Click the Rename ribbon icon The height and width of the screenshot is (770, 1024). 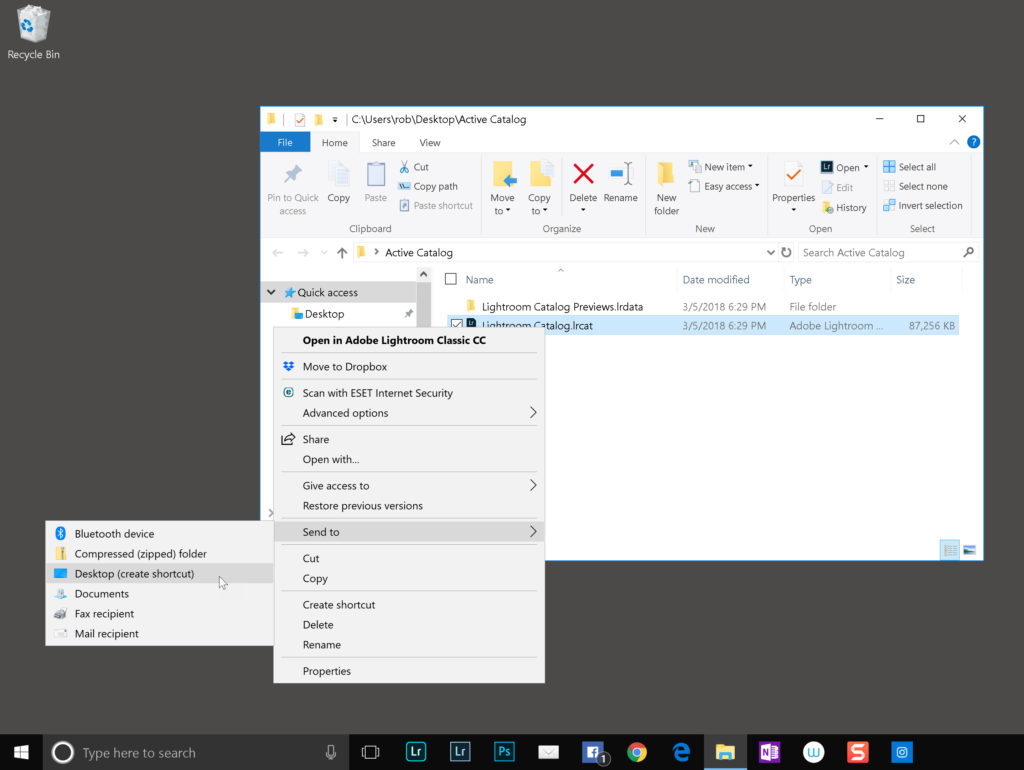(620, 174)
